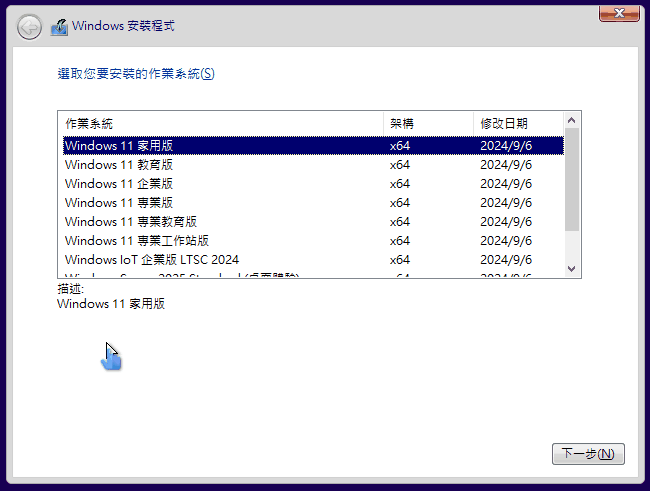650x491 pixels.
Task: Click 2024/9/6 date in IoT LTSC row
Action: click(x=506, y=260)
